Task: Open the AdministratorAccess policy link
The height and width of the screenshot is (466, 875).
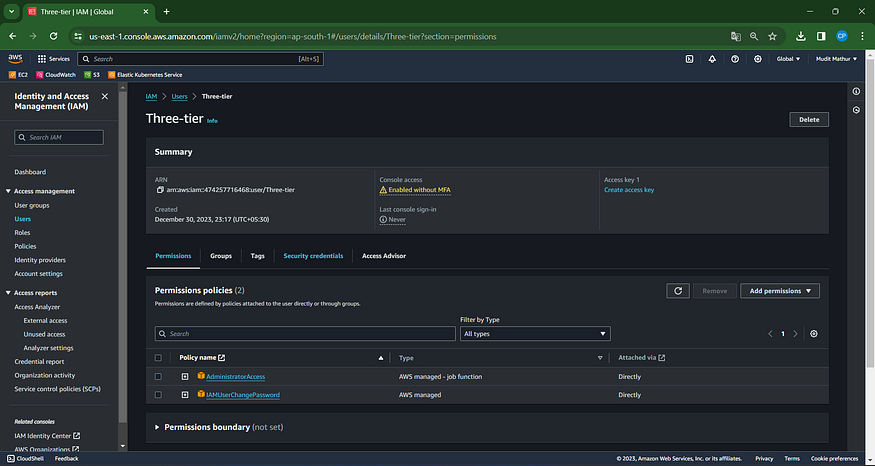Action: [x=235, y=377]
